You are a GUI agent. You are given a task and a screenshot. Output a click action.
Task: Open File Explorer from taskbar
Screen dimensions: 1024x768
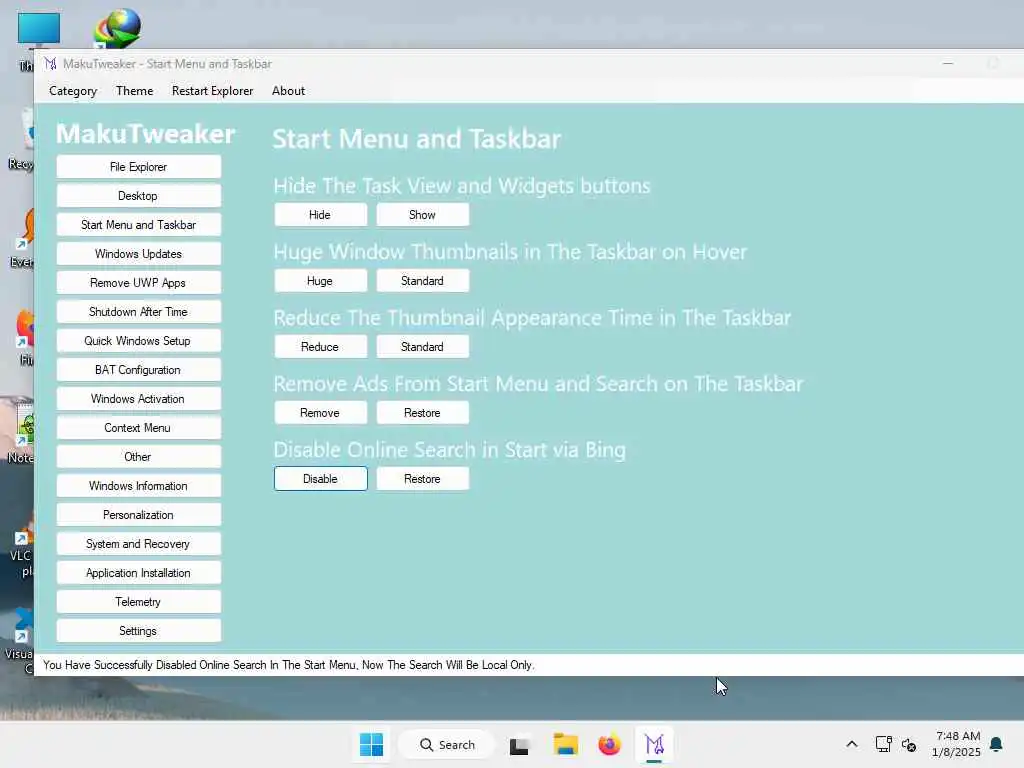pos(566,744)
